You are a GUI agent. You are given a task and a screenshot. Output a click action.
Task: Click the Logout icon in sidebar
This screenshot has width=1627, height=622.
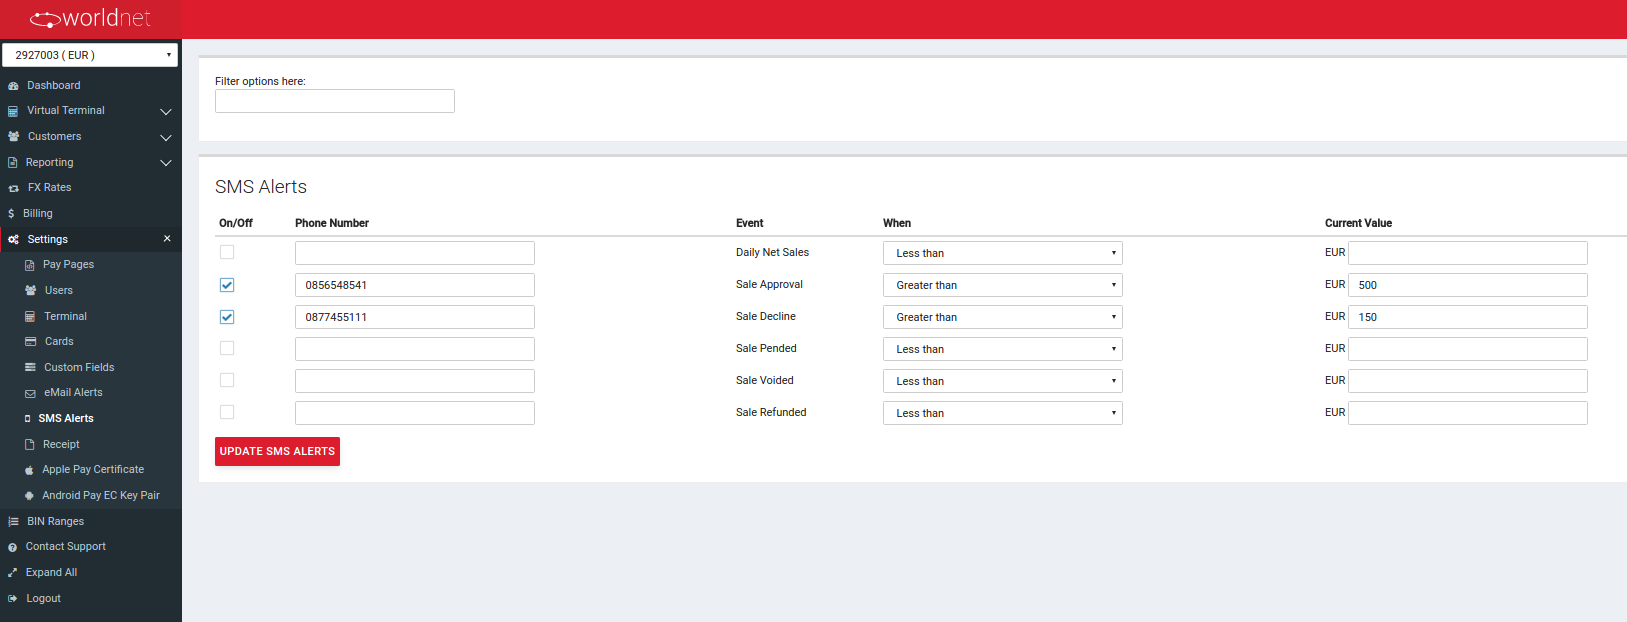tap(12, 599)
